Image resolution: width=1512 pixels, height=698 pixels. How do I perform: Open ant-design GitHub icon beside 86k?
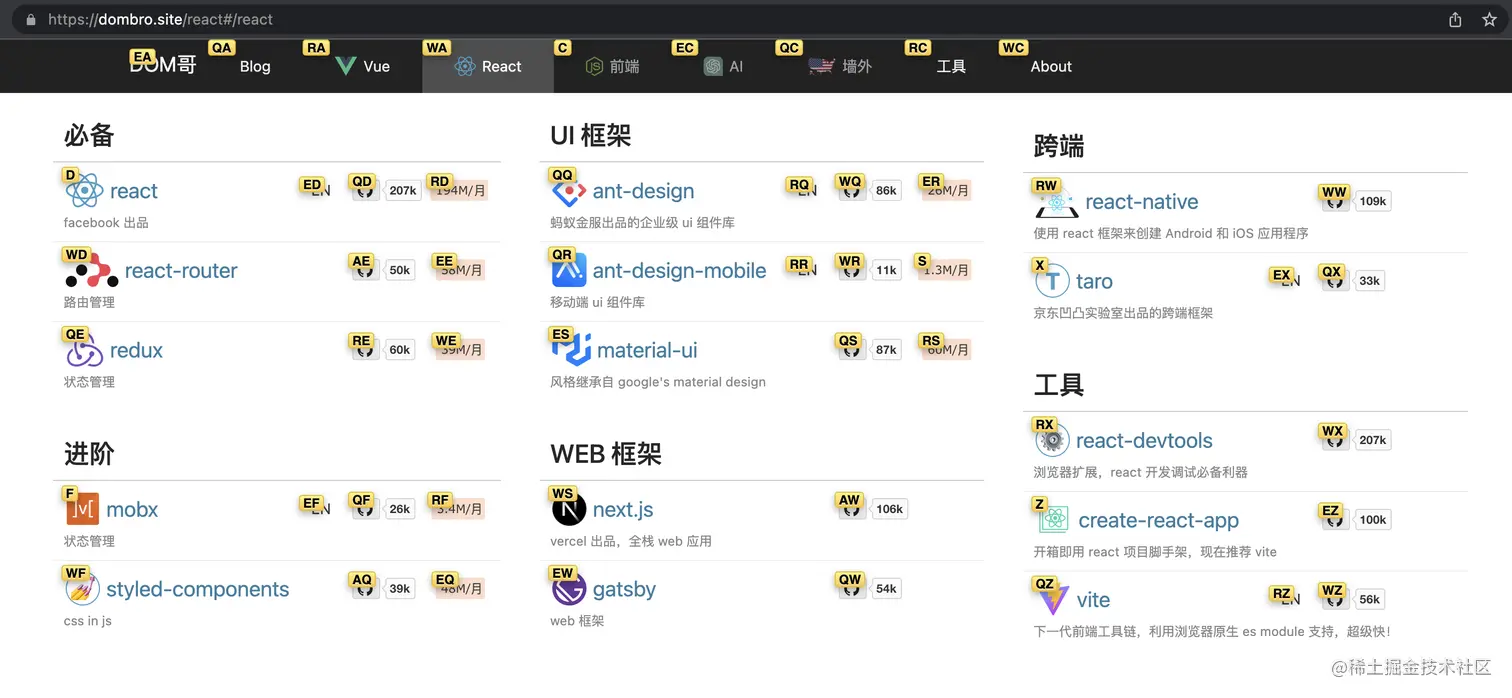point(853,190)
